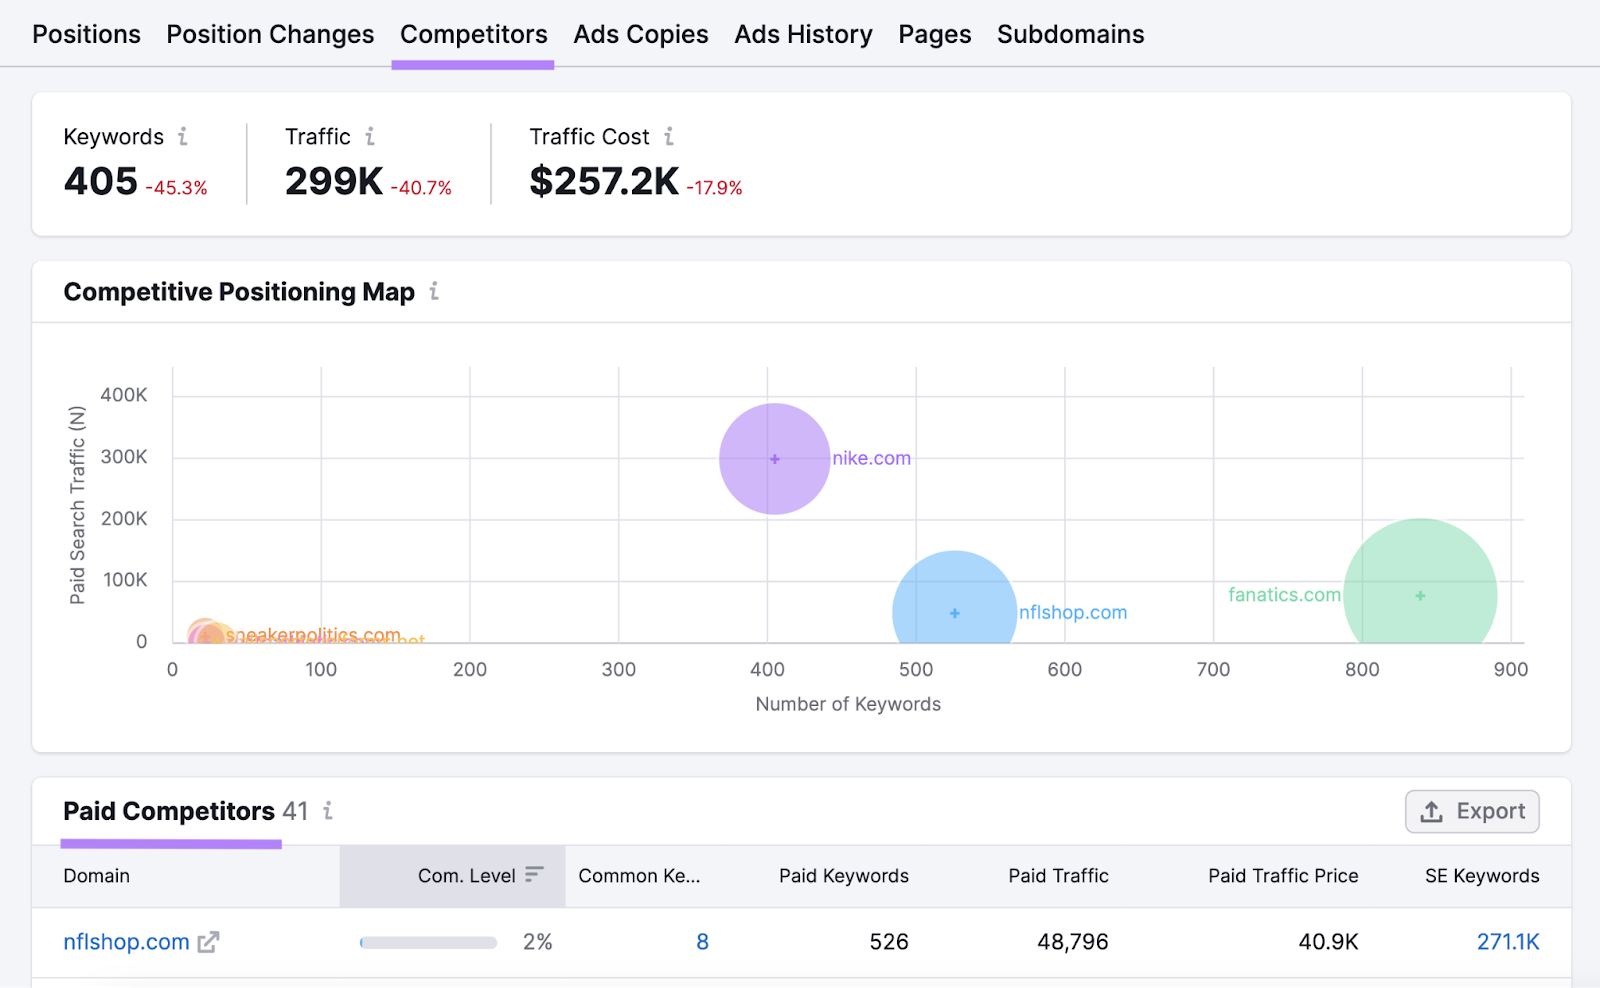This screenshot has height=988, width=1600.
Task: Open the Subdomains tab
Action: click(1069, 33)
